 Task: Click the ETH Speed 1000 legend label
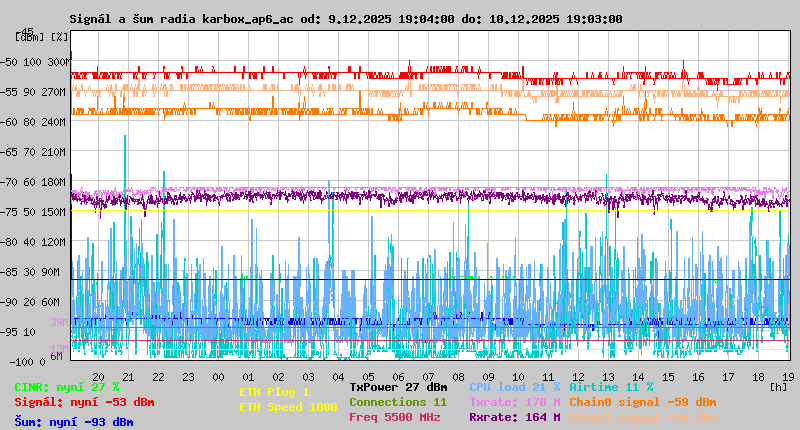[x=288, y=408]
